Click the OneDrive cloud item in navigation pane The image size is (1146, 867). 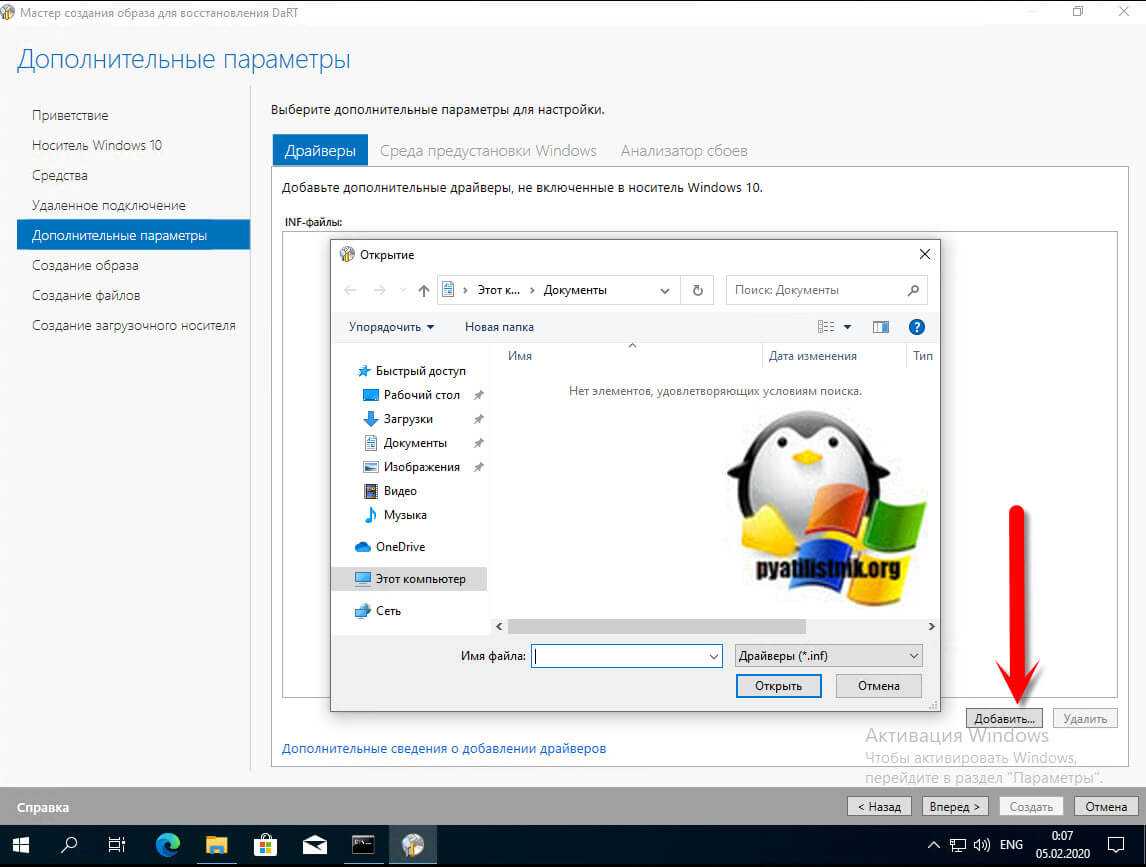click(399, 547)
